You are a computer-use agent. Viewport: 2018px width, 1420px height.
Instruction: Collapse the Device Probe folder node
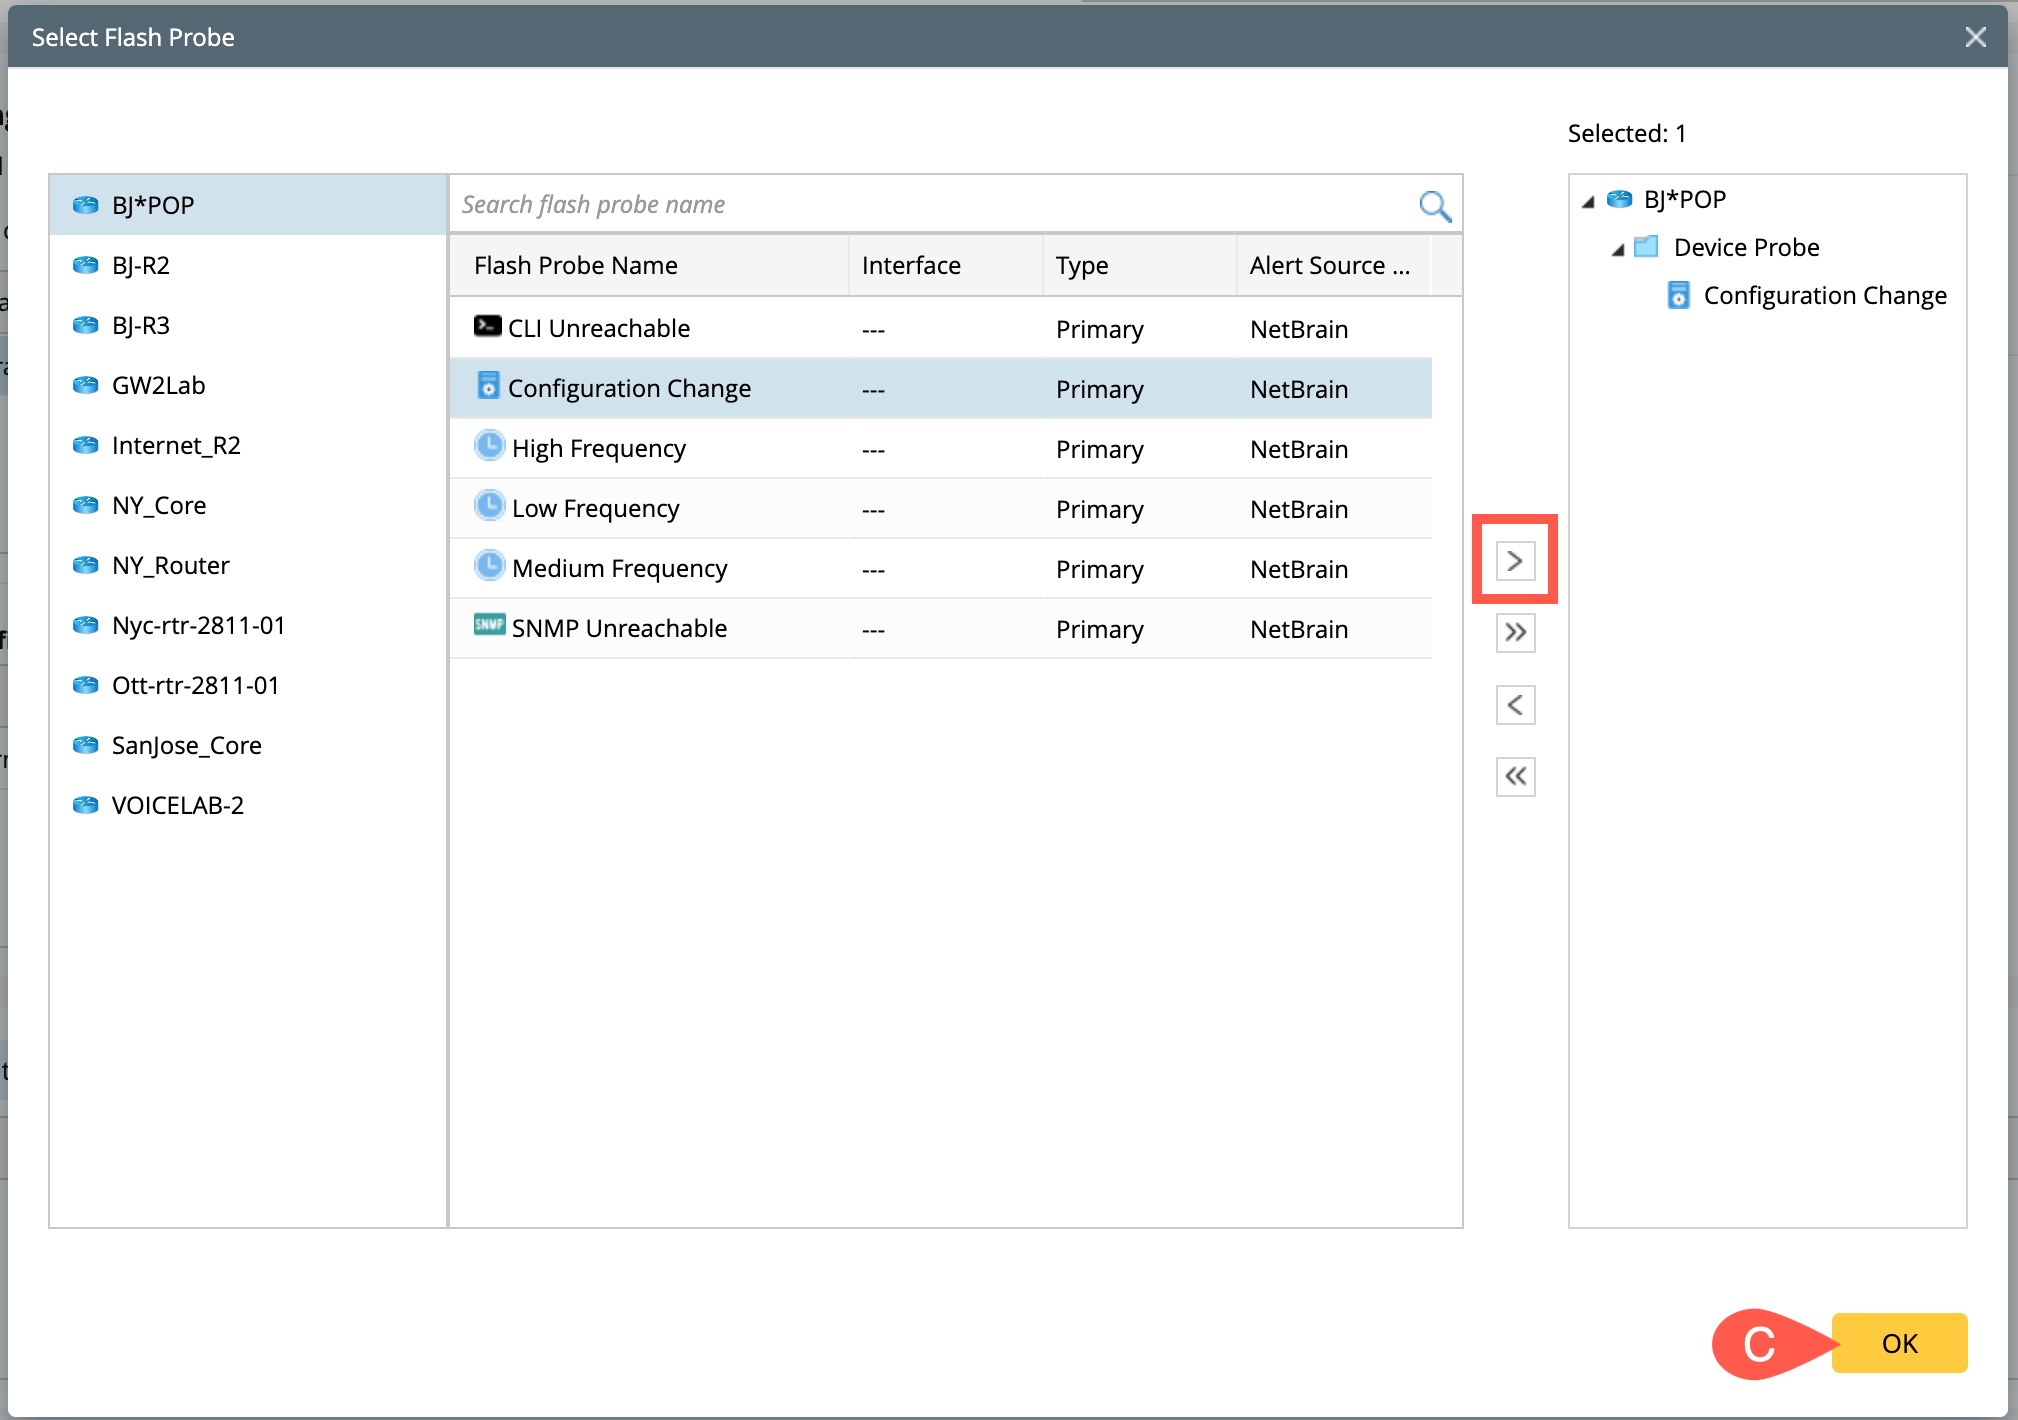(1618, 250)
